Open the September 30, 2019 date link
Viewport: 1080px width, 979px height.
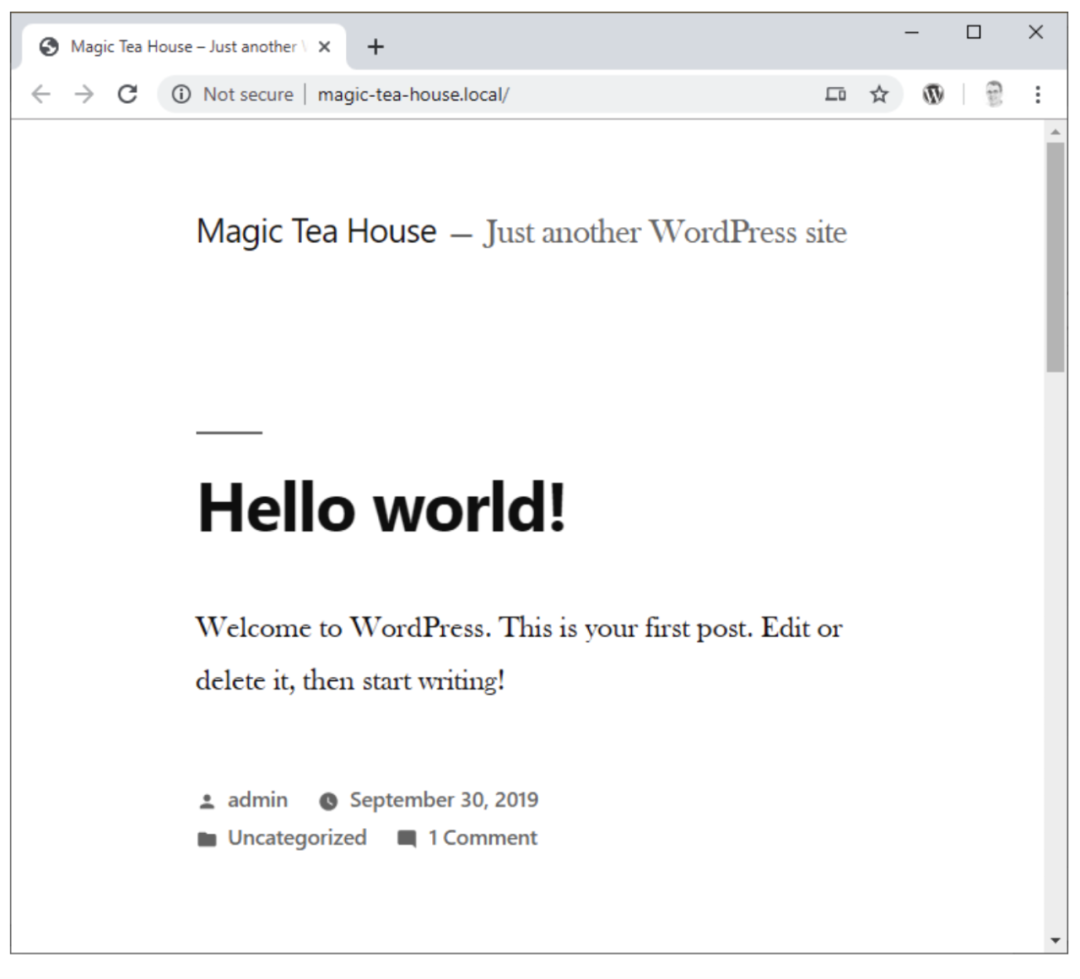point(444,800)
